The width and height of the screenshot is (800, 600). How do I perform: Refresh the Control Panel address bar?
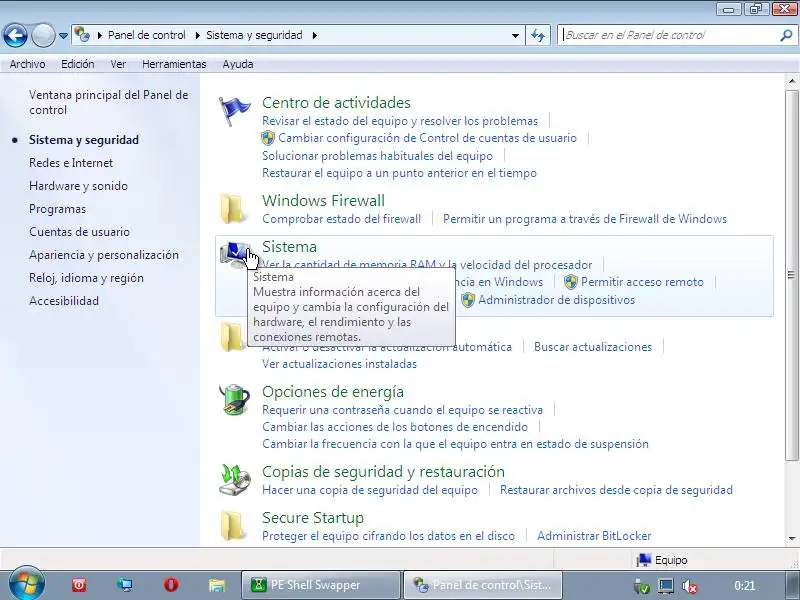538,35
